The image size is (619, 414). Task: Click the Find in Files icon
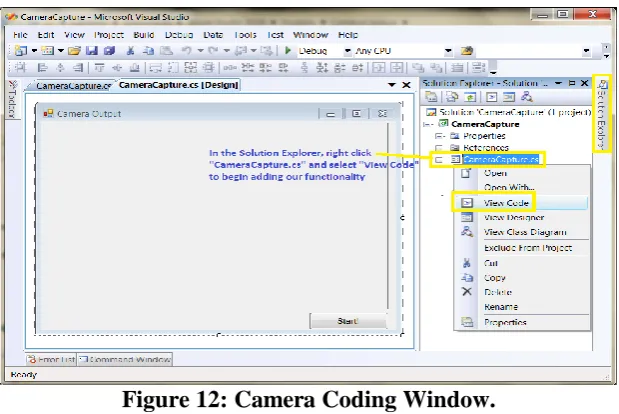(467, 51)
